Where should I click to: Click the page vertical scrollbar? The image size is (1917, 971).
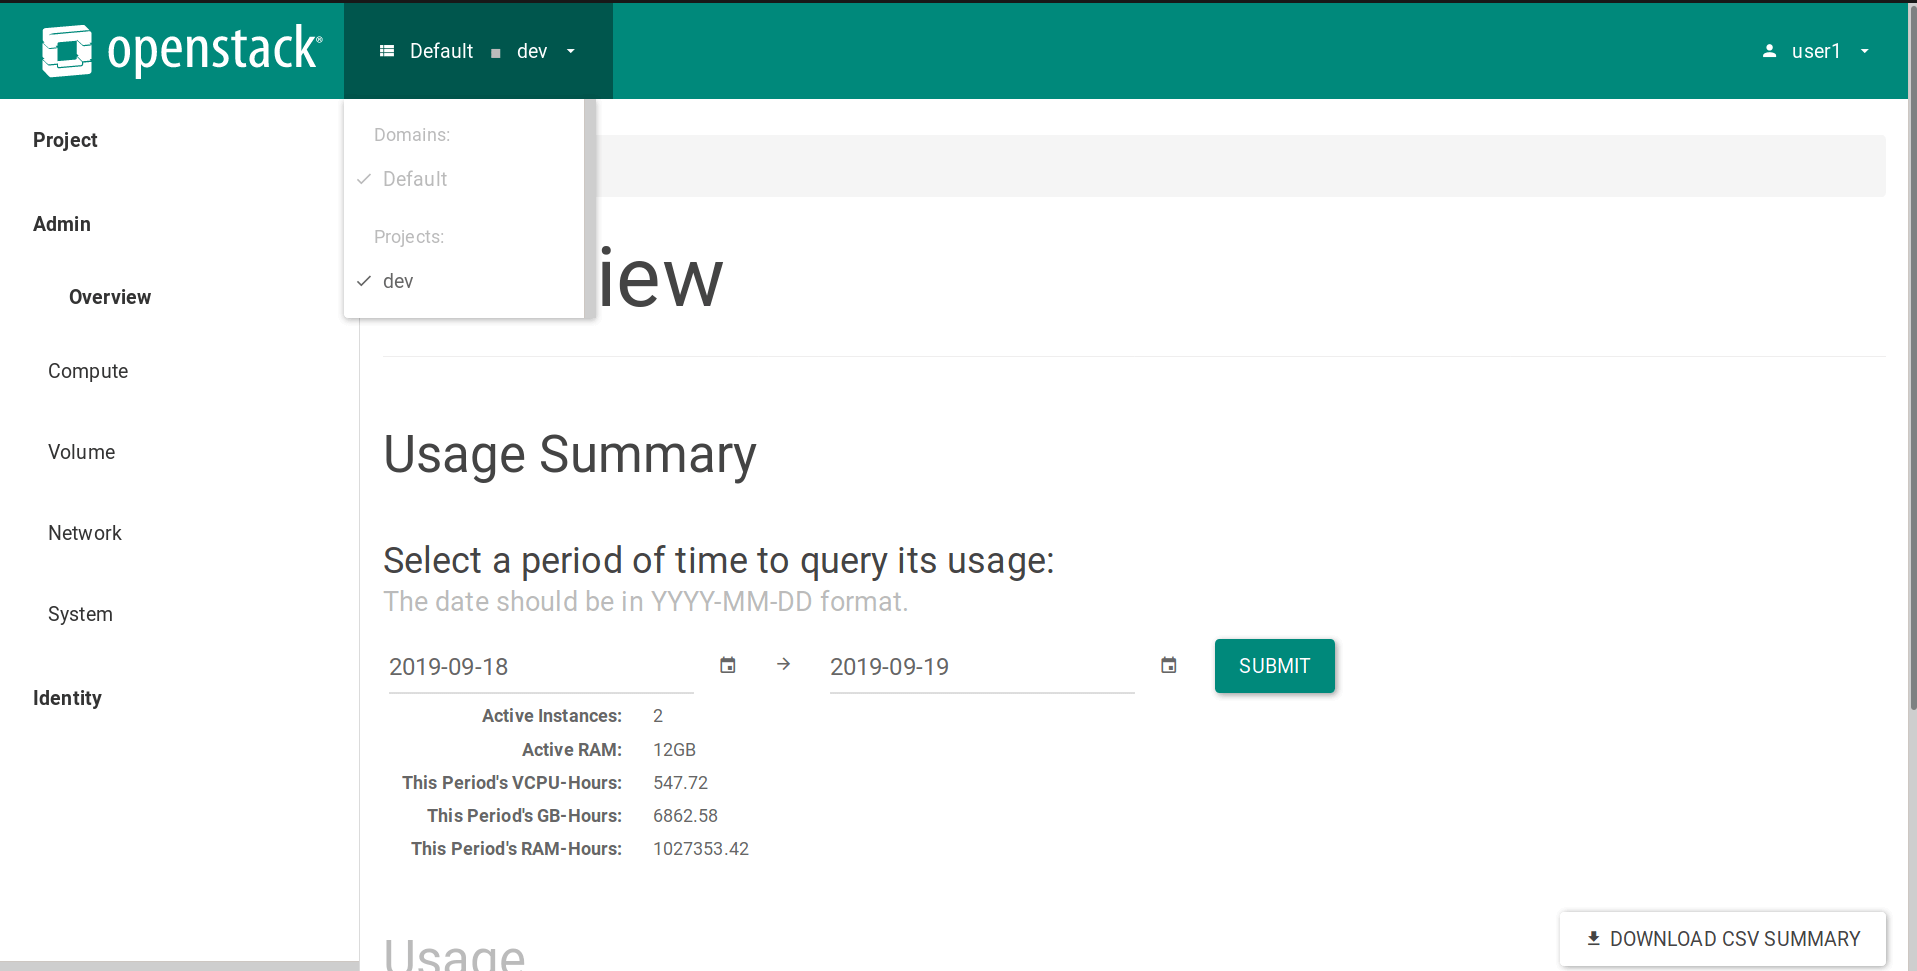coord(1911,400)
